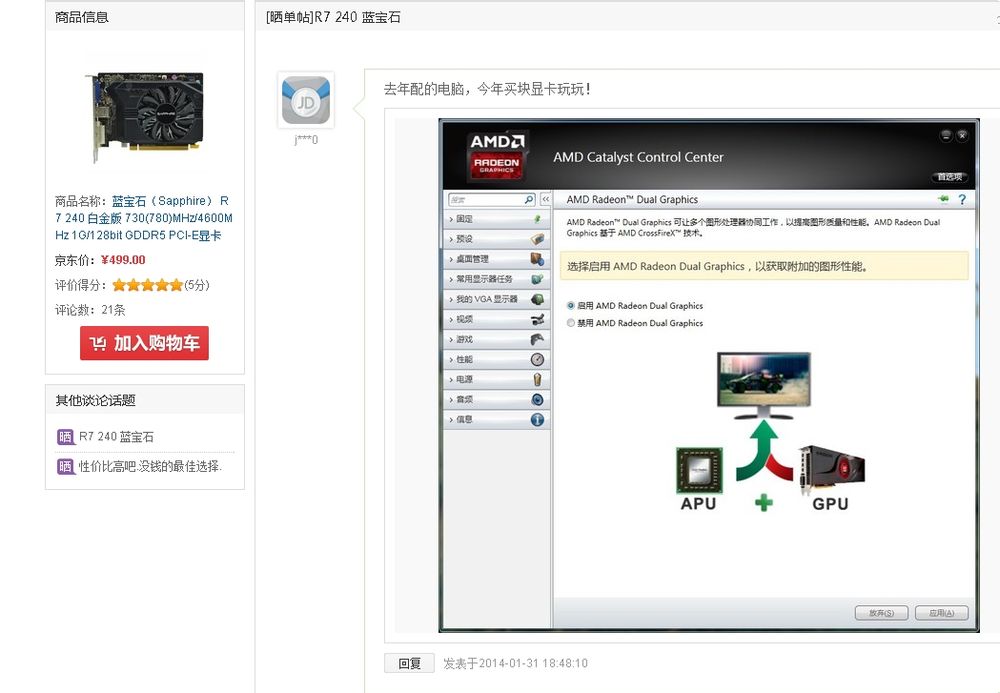
Task: Select 禁用 AMD Radeon Dual Graphics radio
Action: [571, 323]
